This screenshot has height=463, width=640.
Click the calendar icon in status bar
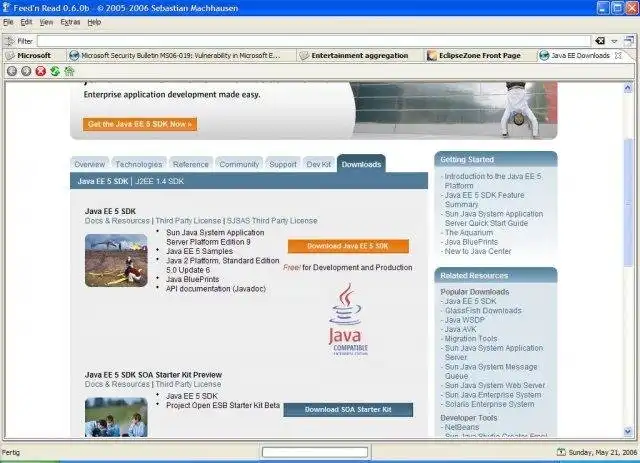561,452
